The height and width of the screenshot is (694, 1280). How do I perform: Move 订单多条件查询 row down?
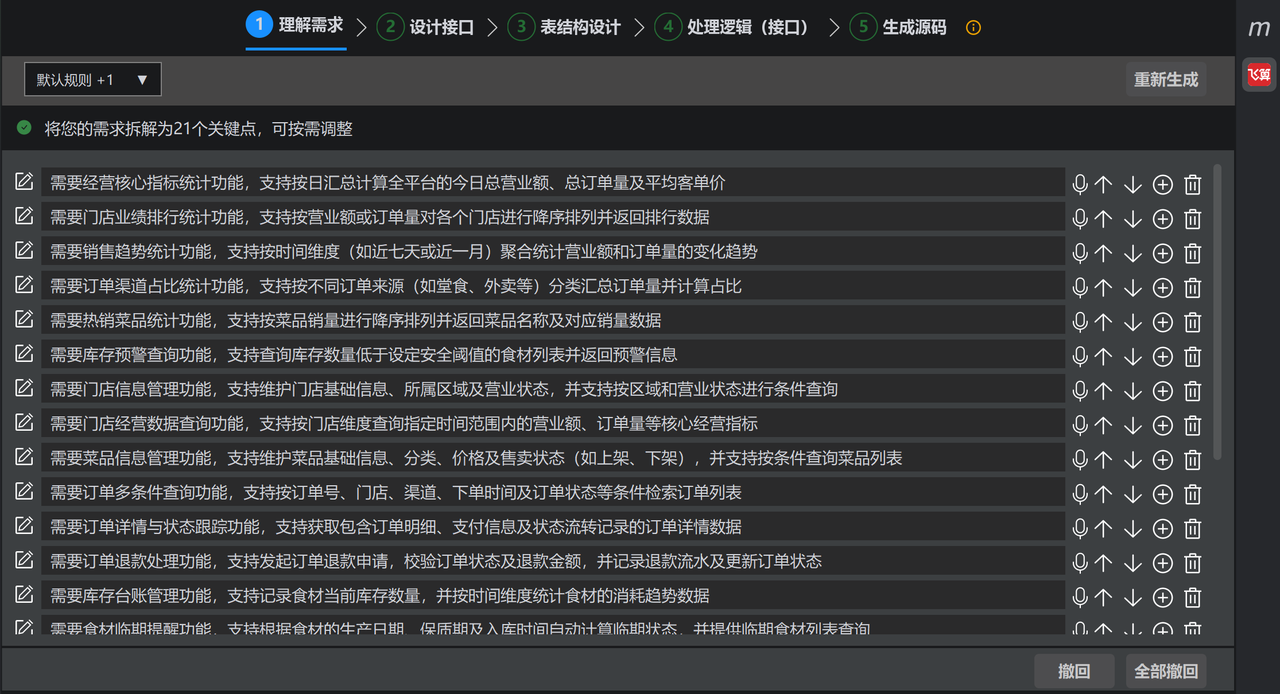coord(1132,494)
